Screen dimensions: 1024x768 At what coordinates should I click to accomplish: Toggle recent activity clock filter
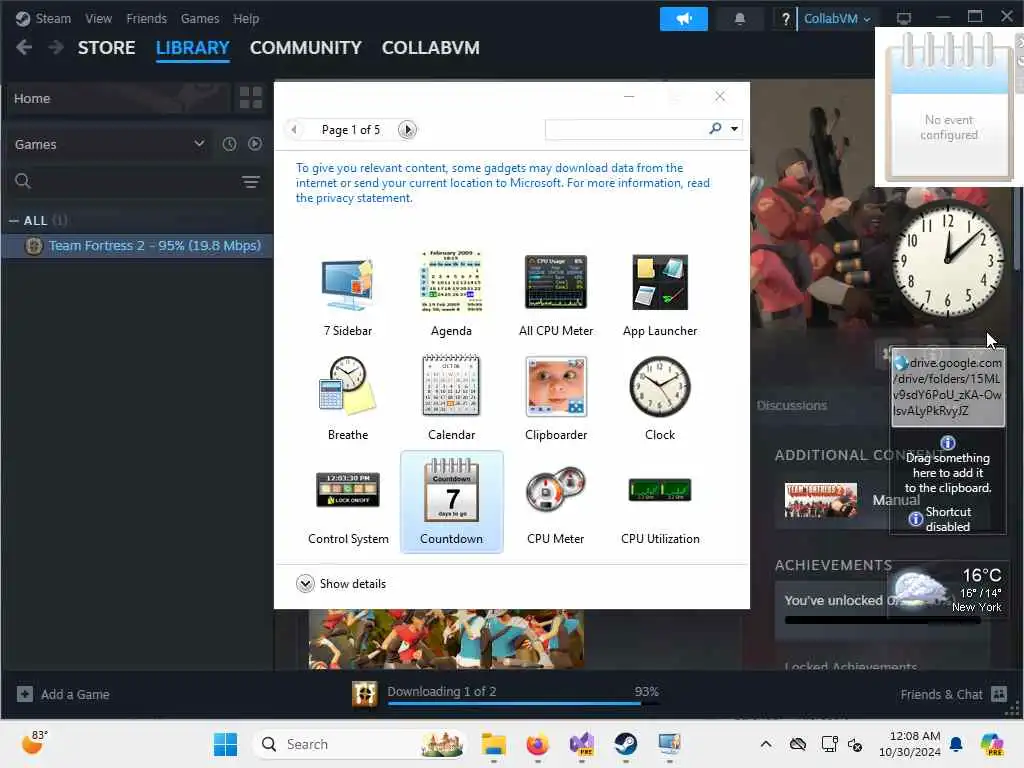coord(229,144)
